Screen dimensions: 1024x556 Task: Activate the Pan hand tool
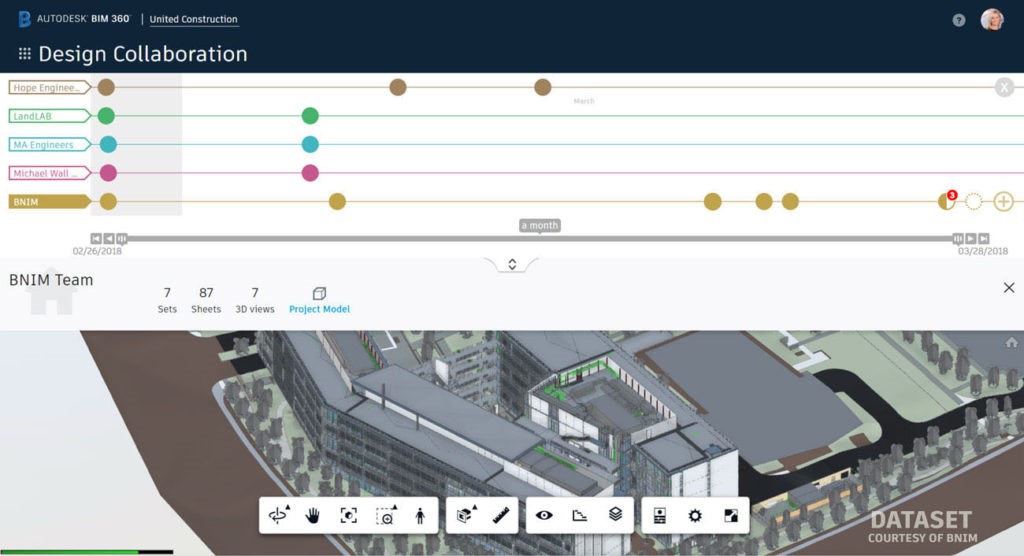pos(313,515)
